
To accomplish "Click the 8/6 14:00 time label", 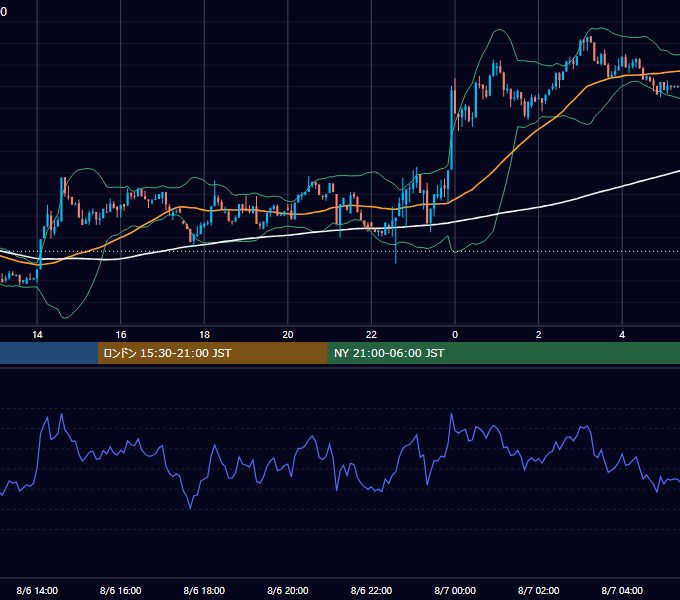I will point(37,590).
